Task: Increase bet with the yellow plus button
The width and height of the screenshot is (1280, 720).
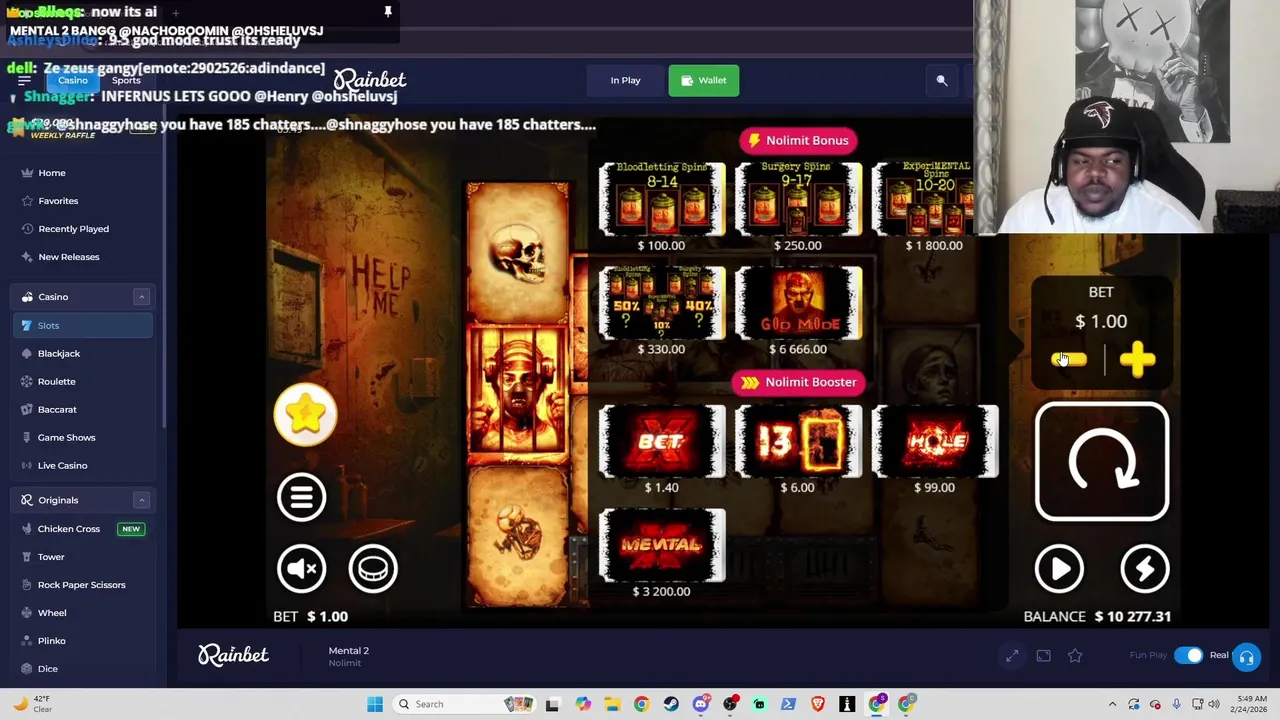Action: click(x=1138, y=360)
